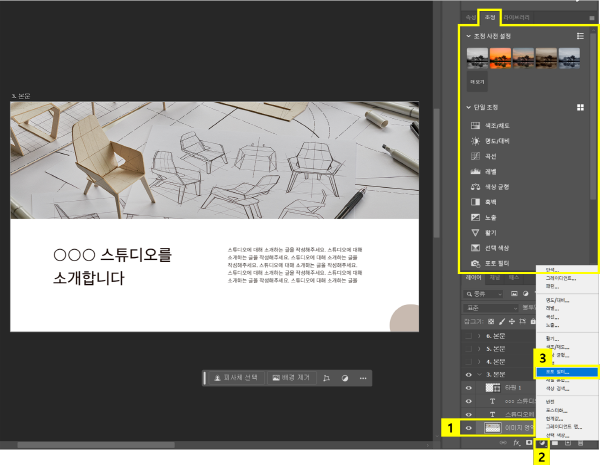Apply the cool blue-toned preset thumbnail
Viewport: 600px width, 472px height.
pyautogui.click(x=569, y=58)
